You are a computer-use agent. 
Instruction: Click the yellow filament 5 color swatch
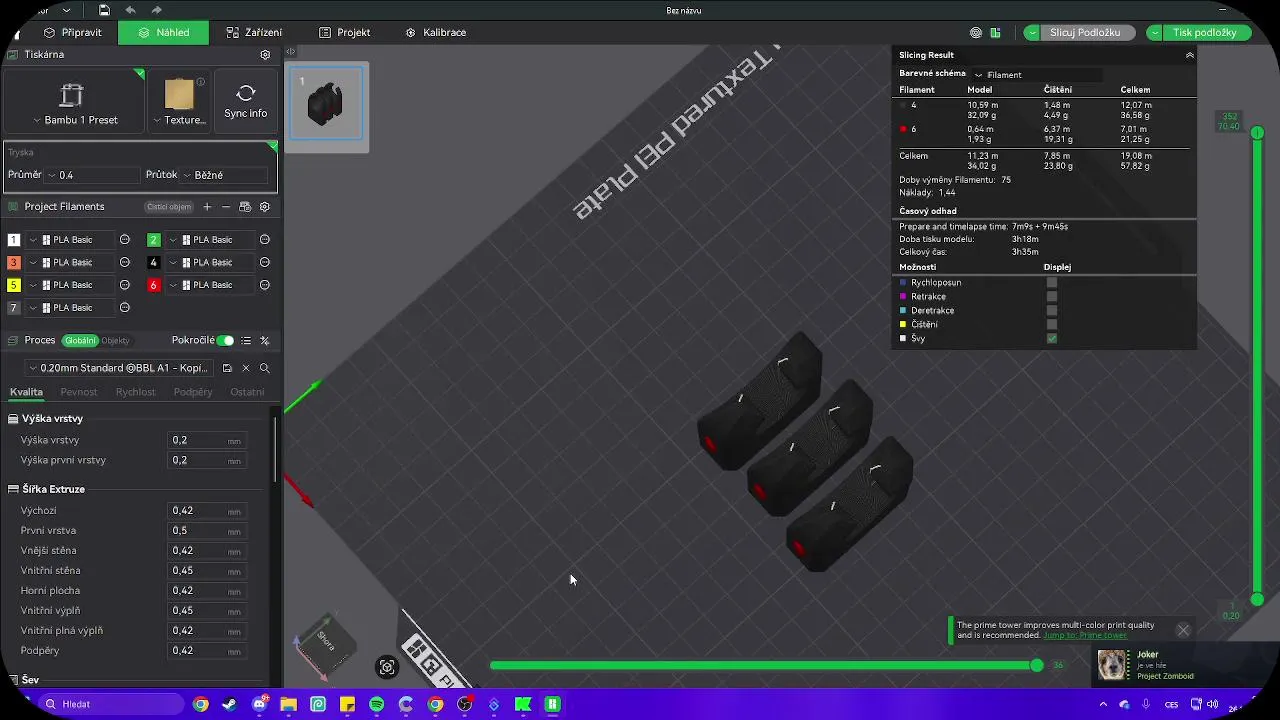click(x=13, y=285)
